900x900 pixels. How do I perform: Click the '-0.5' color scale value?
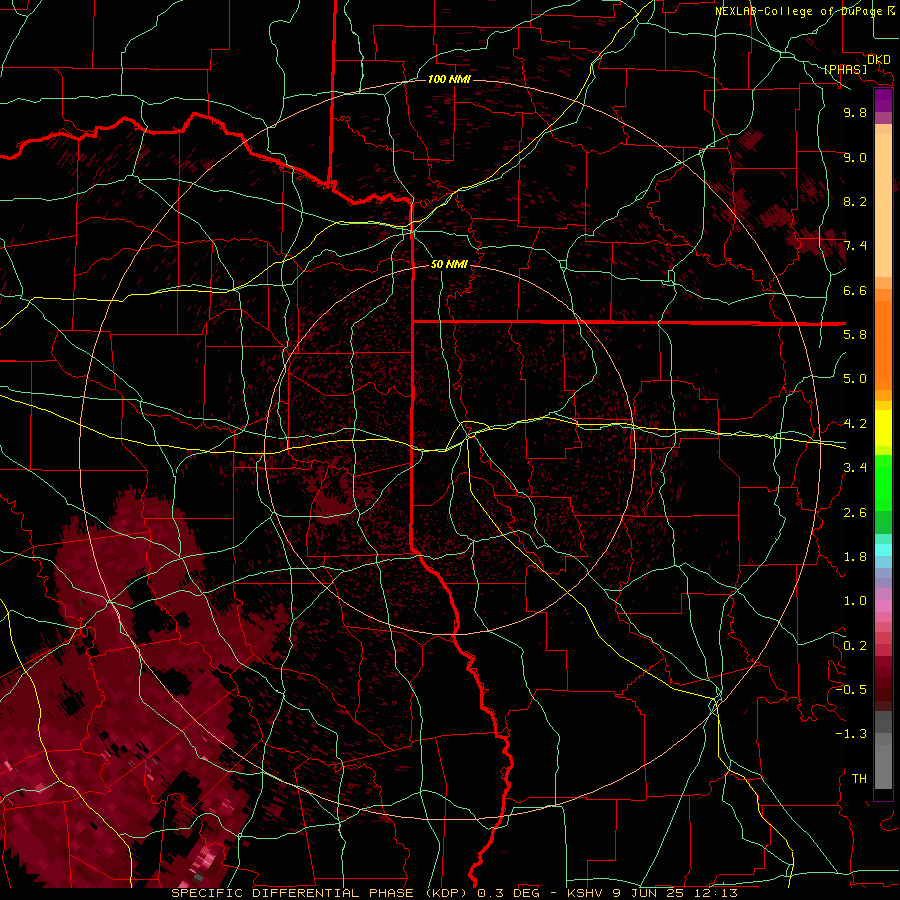(x=851, y=690)
